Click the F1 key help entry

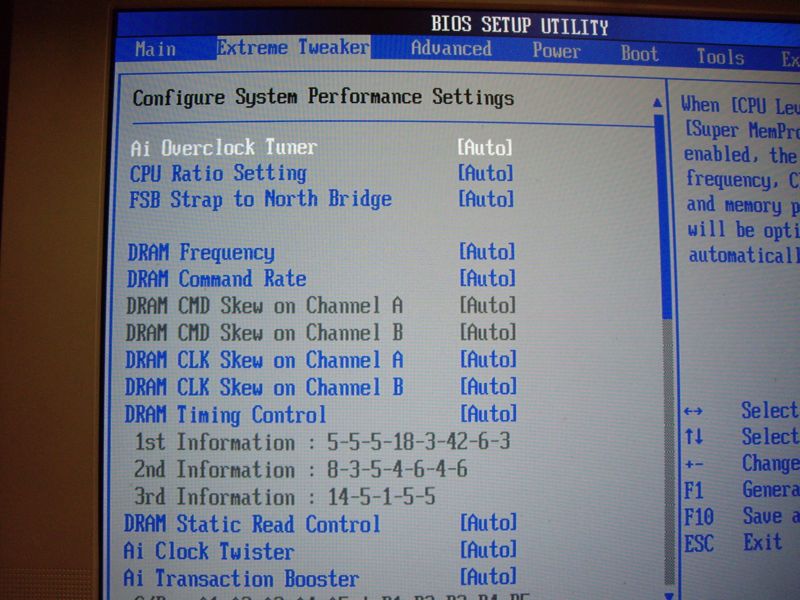coord(740,491)
